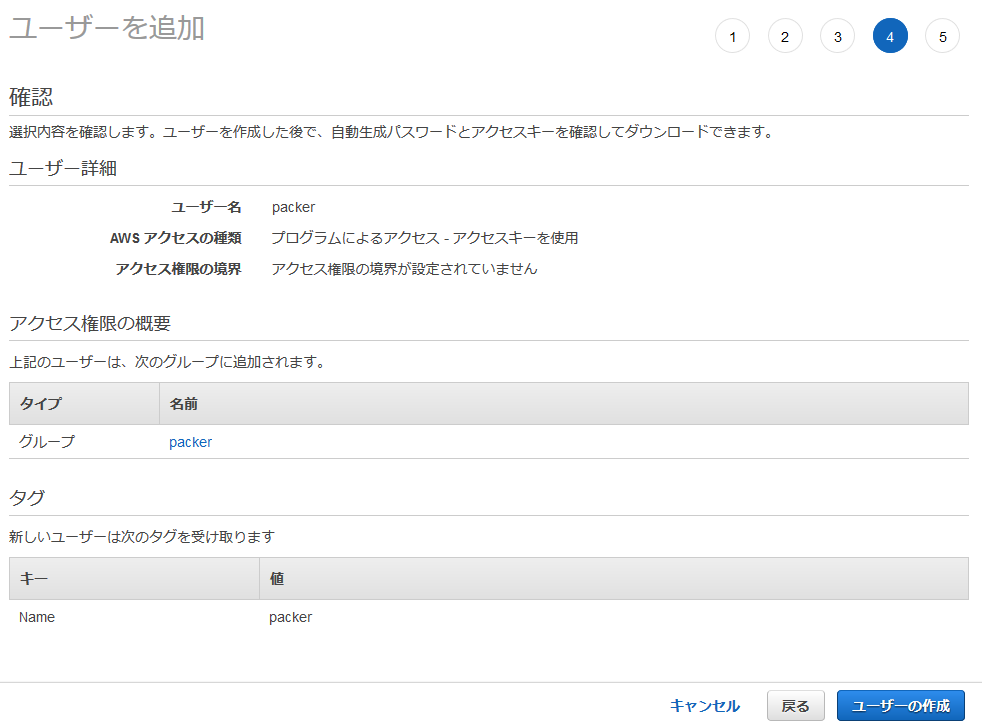Image resolution: width=982 pixels, height=725 pixels.
Task: Click the ユーザーを追加 page title
Action: (107, 28)
